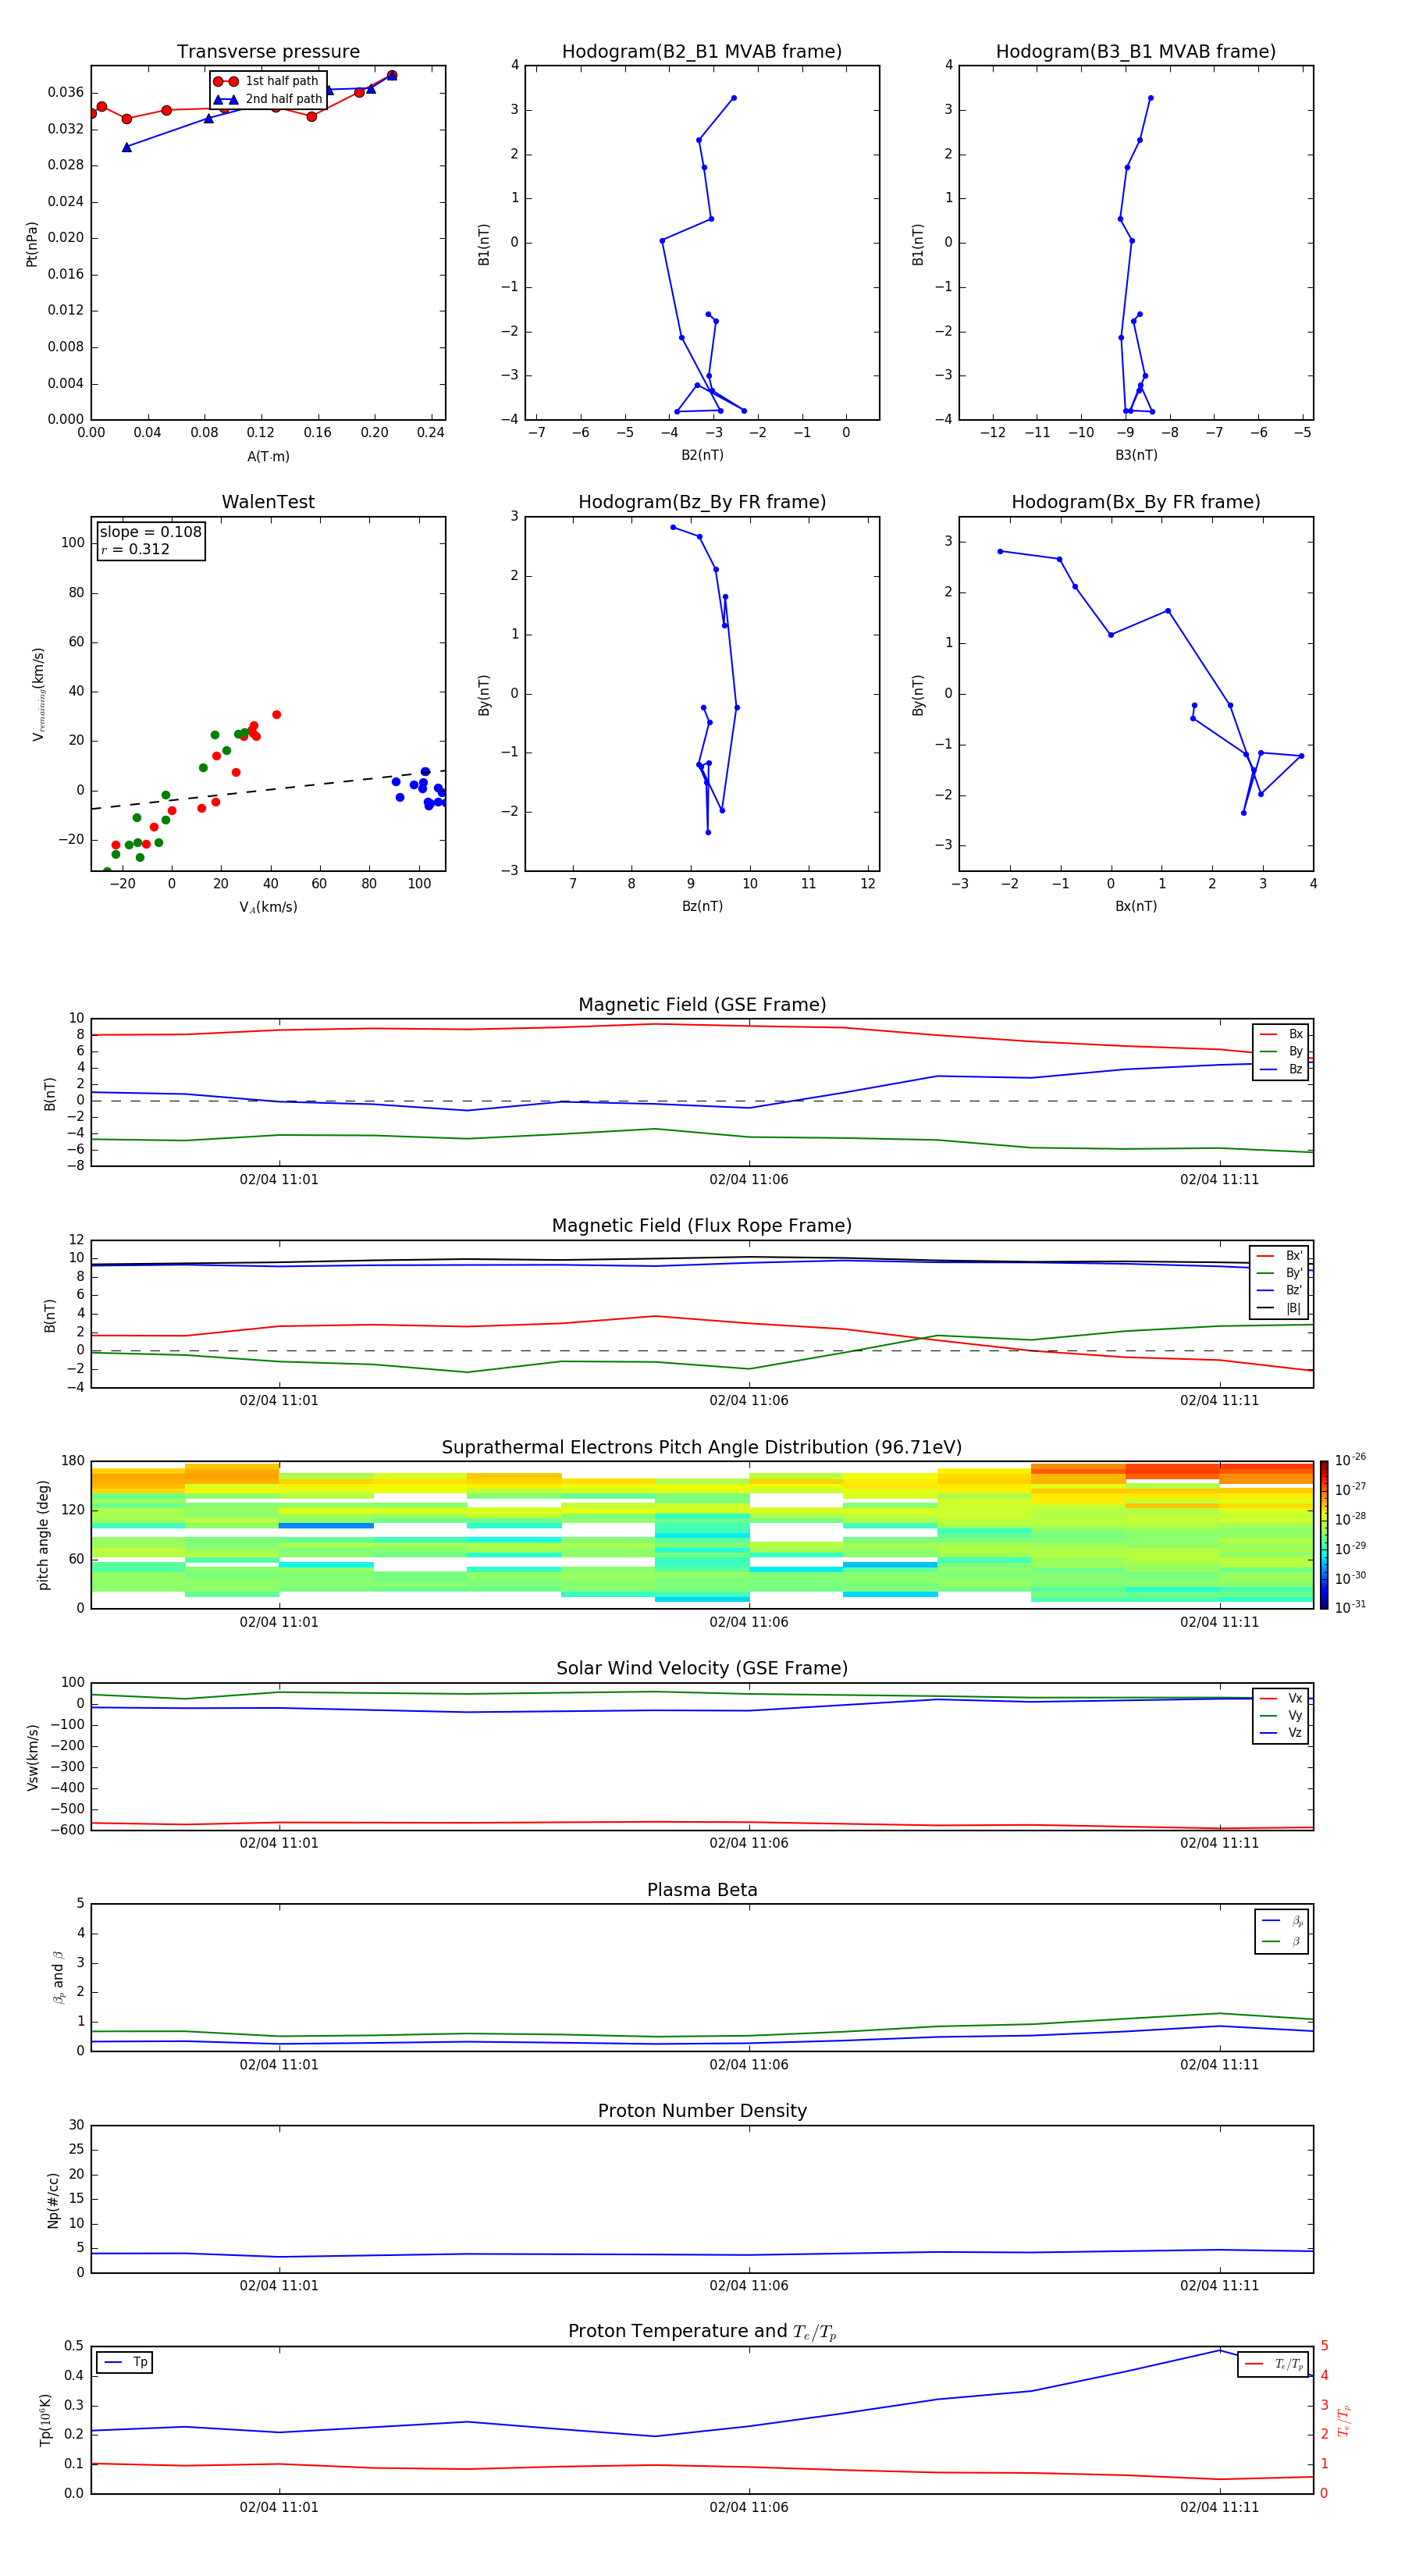Click the 'Hodogram(B3_B1 MVAB frame)' title
Image resolution: width=1405 pixels, height=2576 pixels.
point(1136,52)
